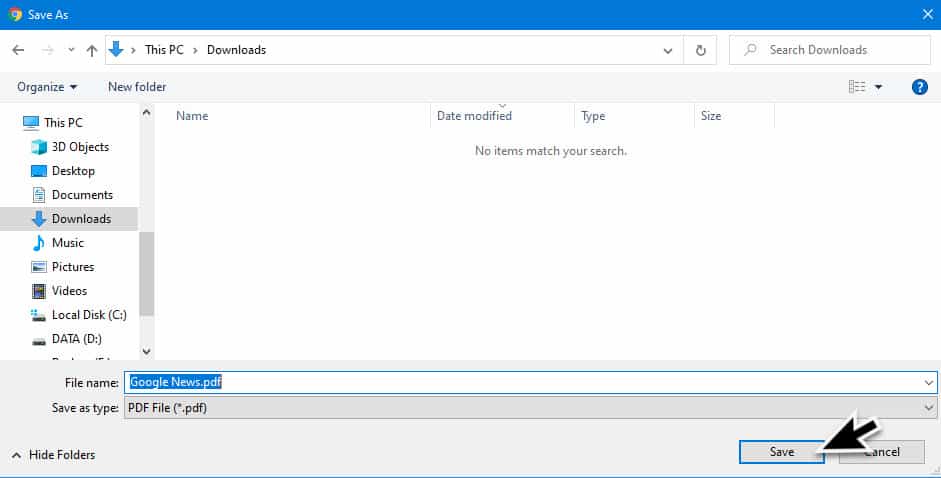Click the Videos film icon
This screenshot has width=941, height=478.
pyautogui.click(x=39, y=291)
